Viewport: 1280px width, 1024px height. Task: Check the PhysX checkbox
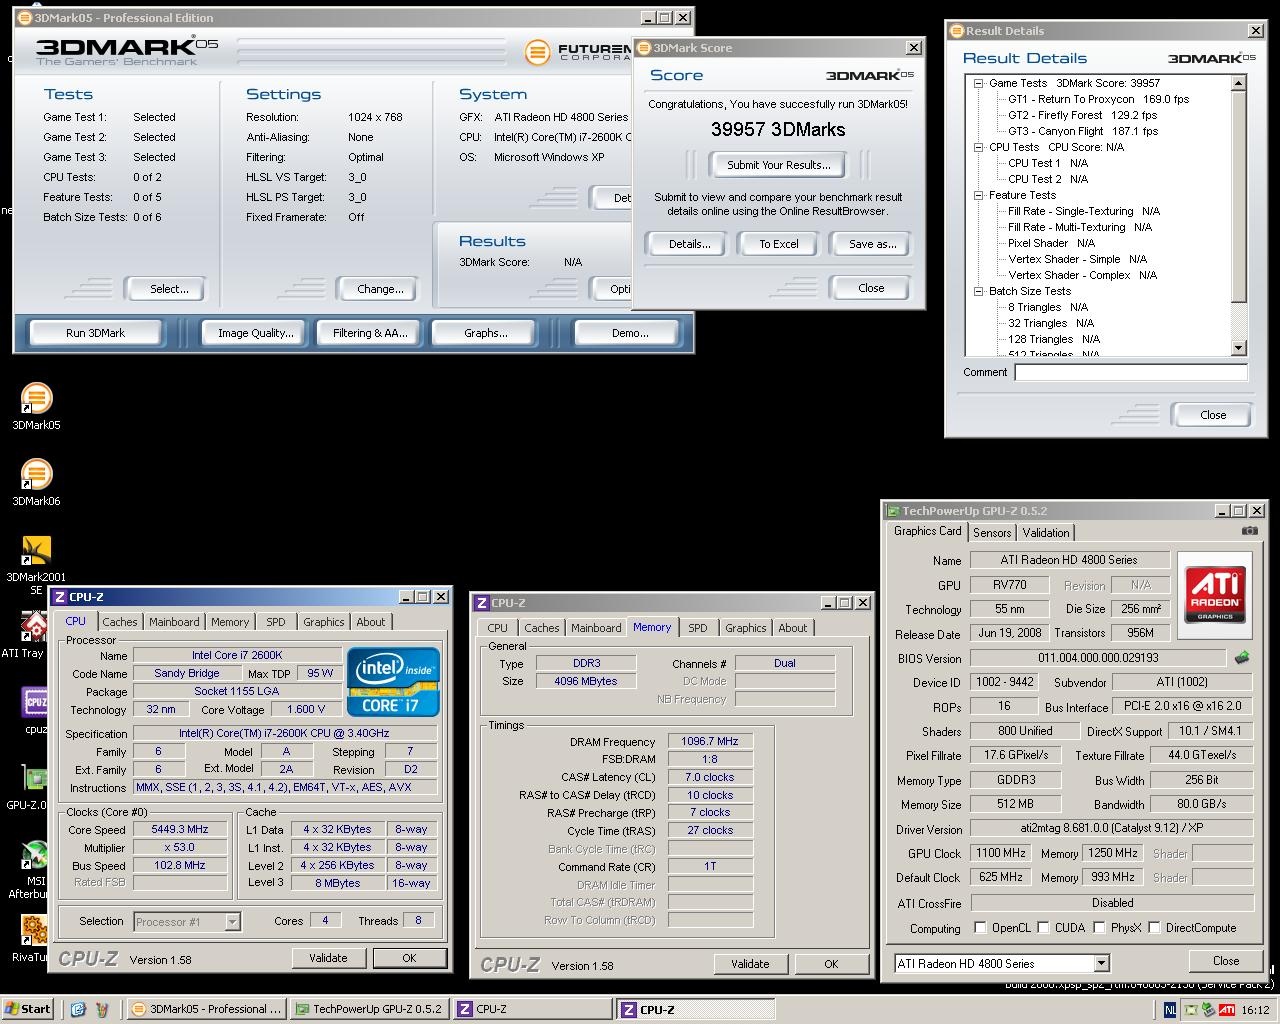[1099, 928]
